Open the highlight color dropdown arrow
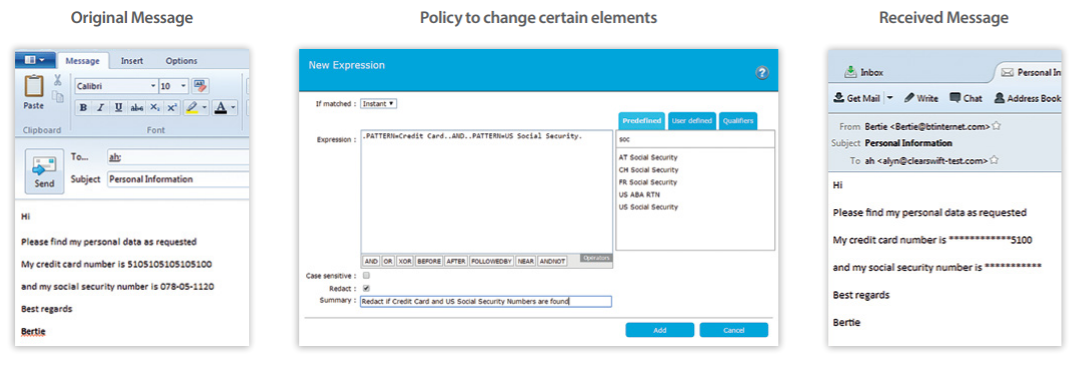The image size is (1076, 372). pyautogui.click(x=204, y=108)
